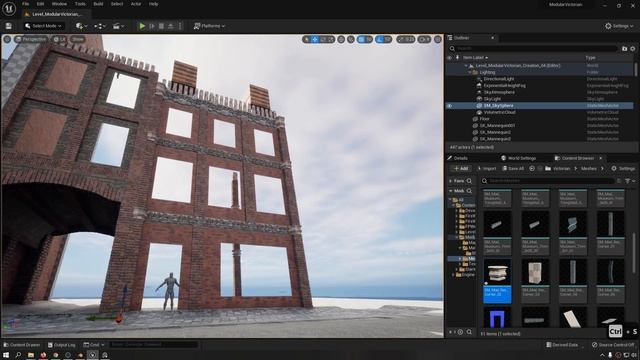This screenshot has height=360, width=640.
Task: Open the Blueprints toolbar dropdown
Action: [99, 26]
